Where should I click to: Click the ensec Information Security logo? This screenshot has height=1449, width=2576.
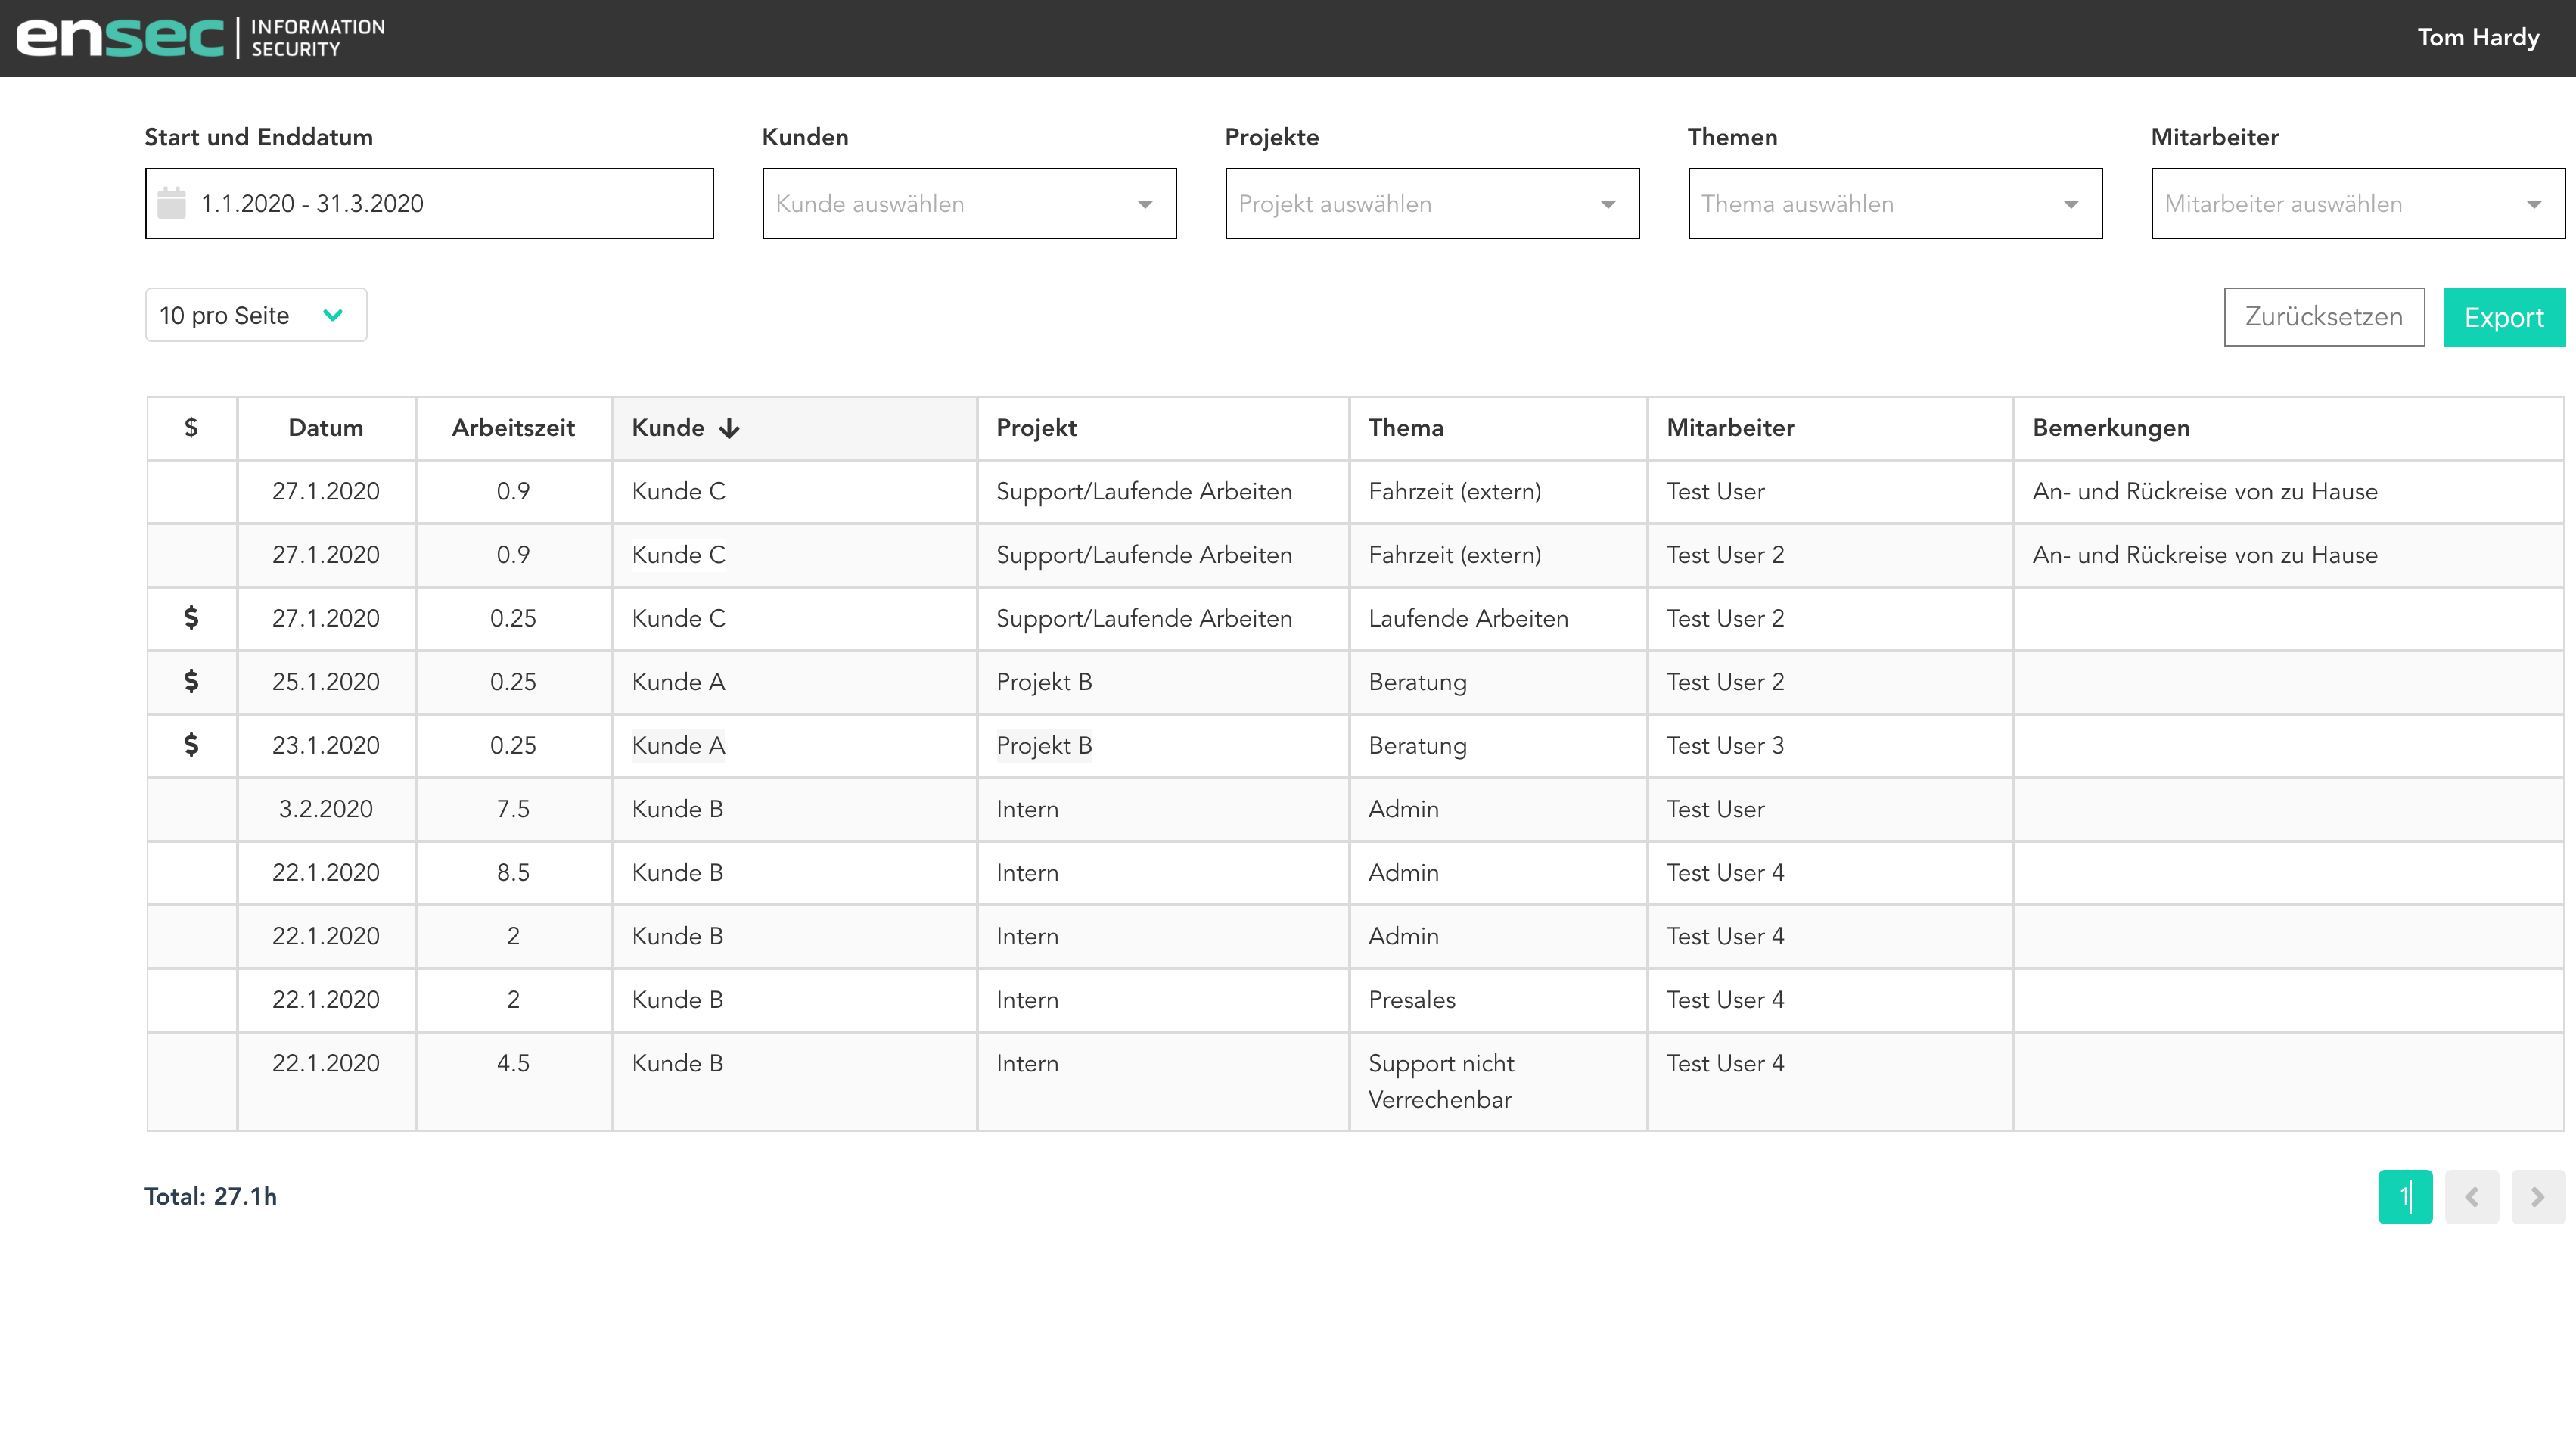tap(200, 38)
